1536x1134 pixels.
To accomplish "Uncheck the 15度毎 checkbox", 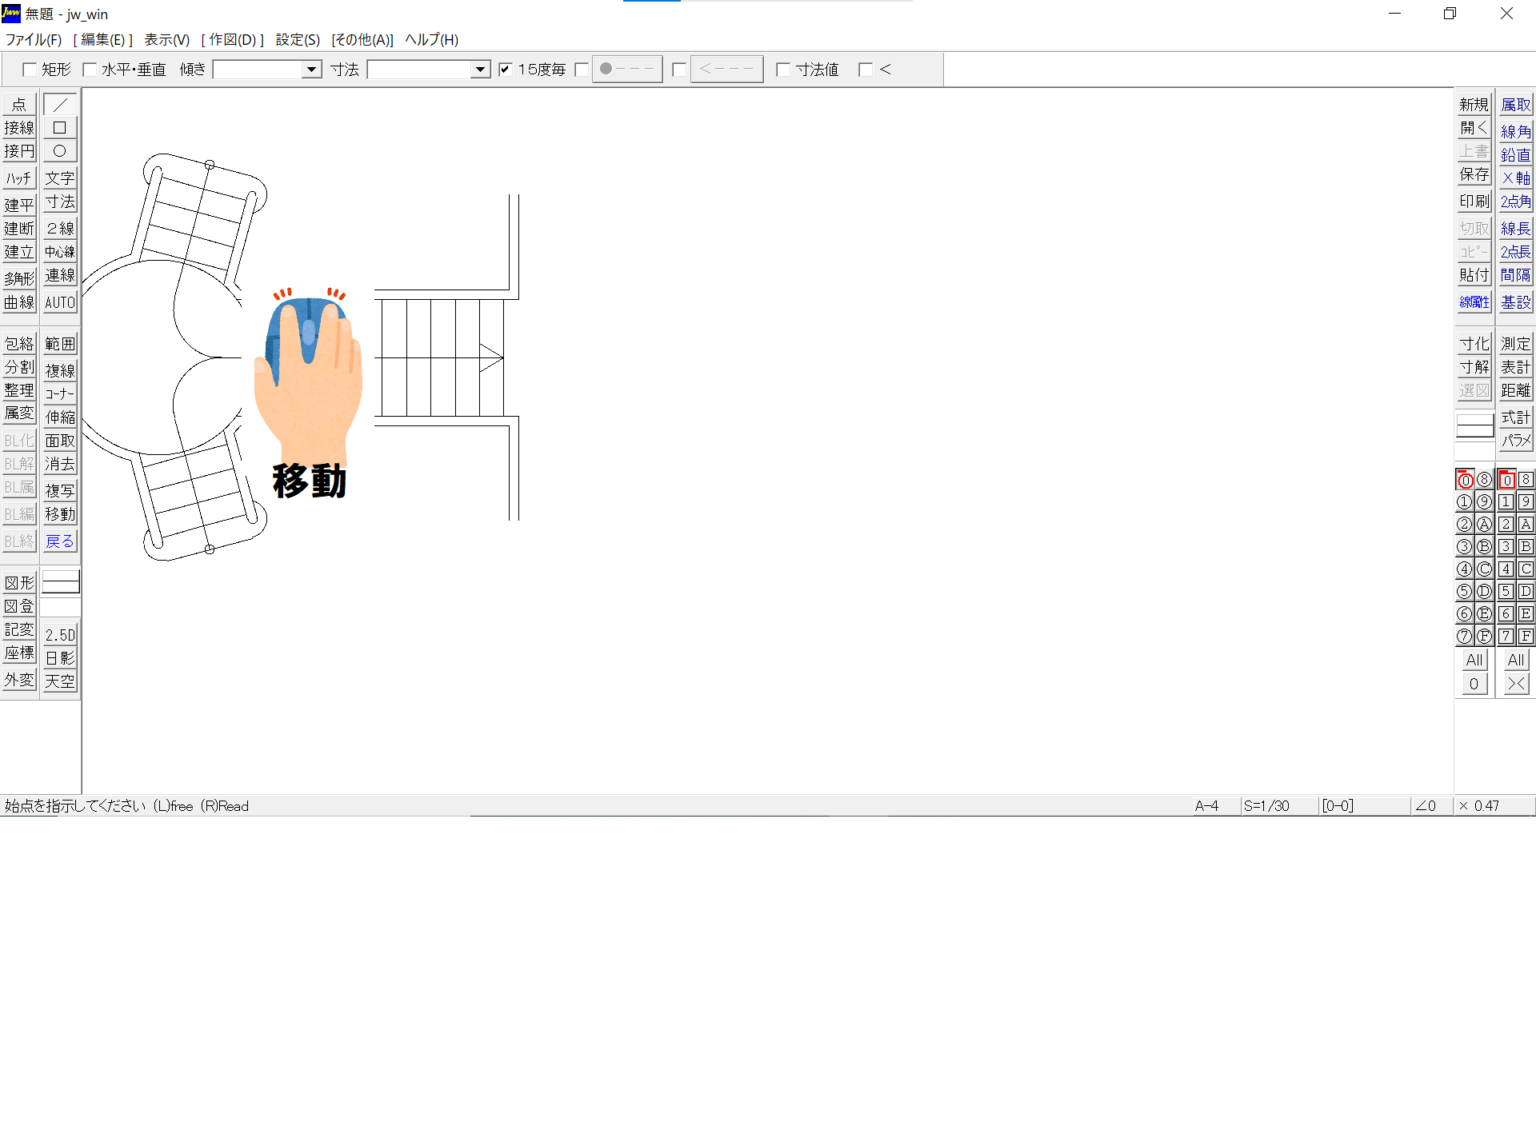I will coord(506,69).
